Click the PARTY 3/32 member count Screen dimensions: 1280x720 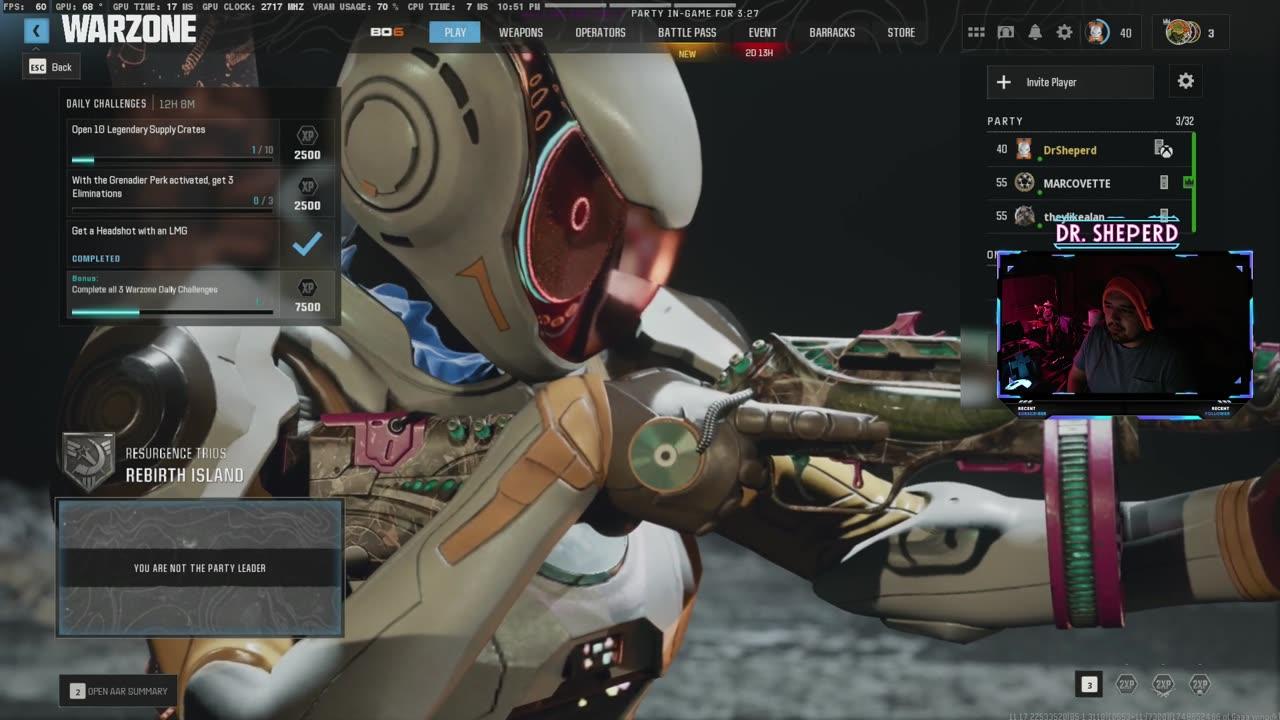(1184, 121)
